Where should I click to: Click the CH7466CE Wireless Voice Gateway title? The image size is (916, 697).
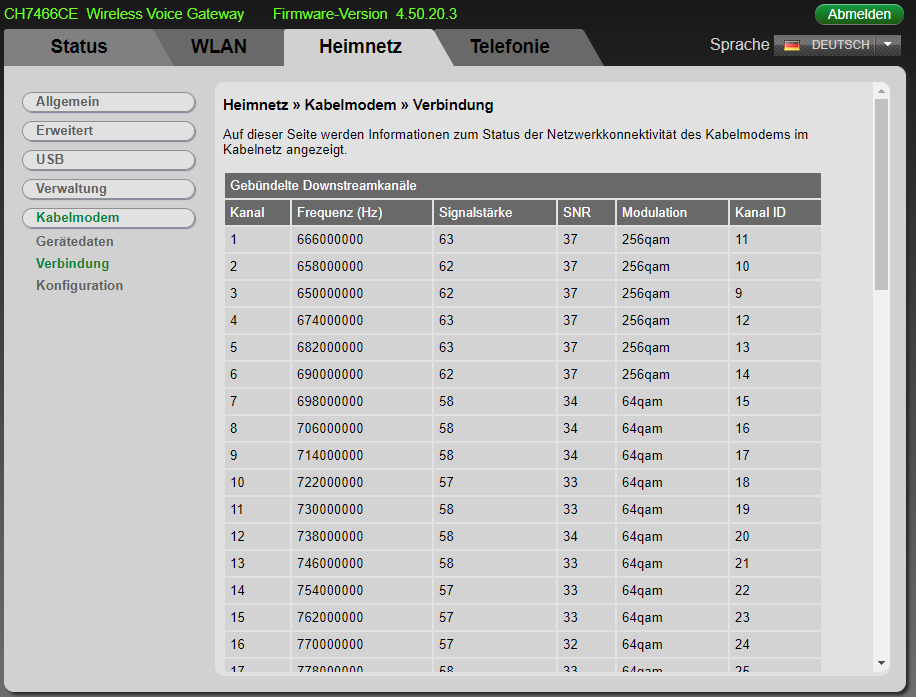click(124, 14)
